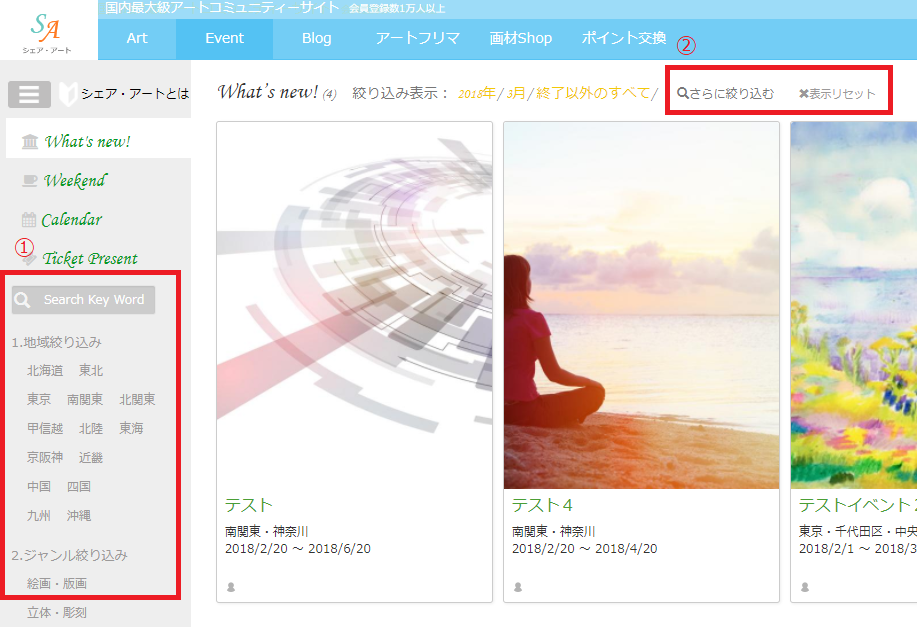Filter by region 東海
The width and height of the screenshot is (917, 627).
coord(131,429)
